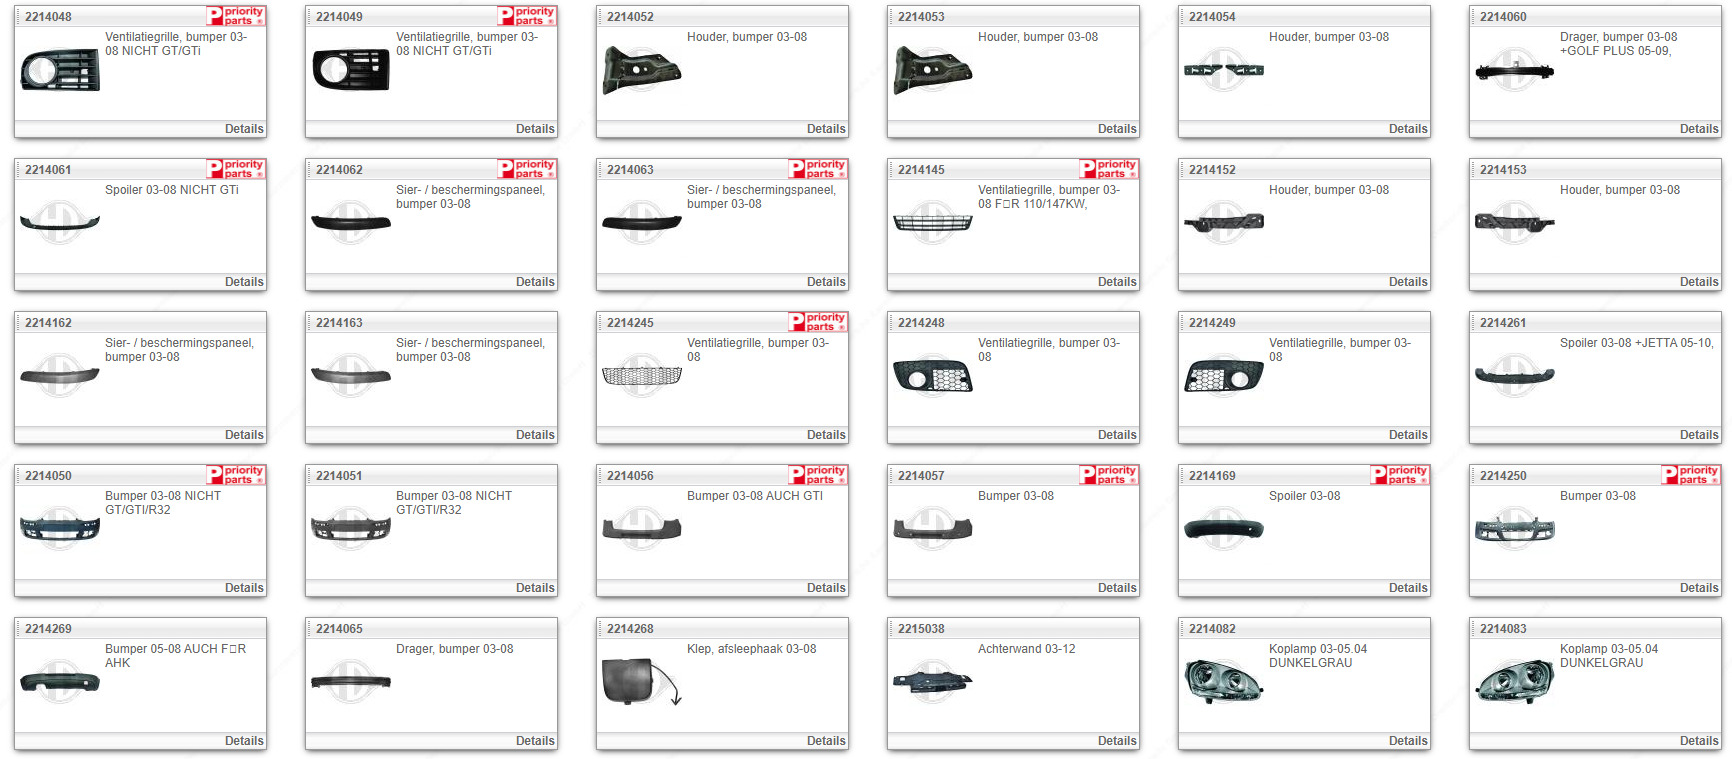Click priority parts badge on item 2214063

[817, 169]
